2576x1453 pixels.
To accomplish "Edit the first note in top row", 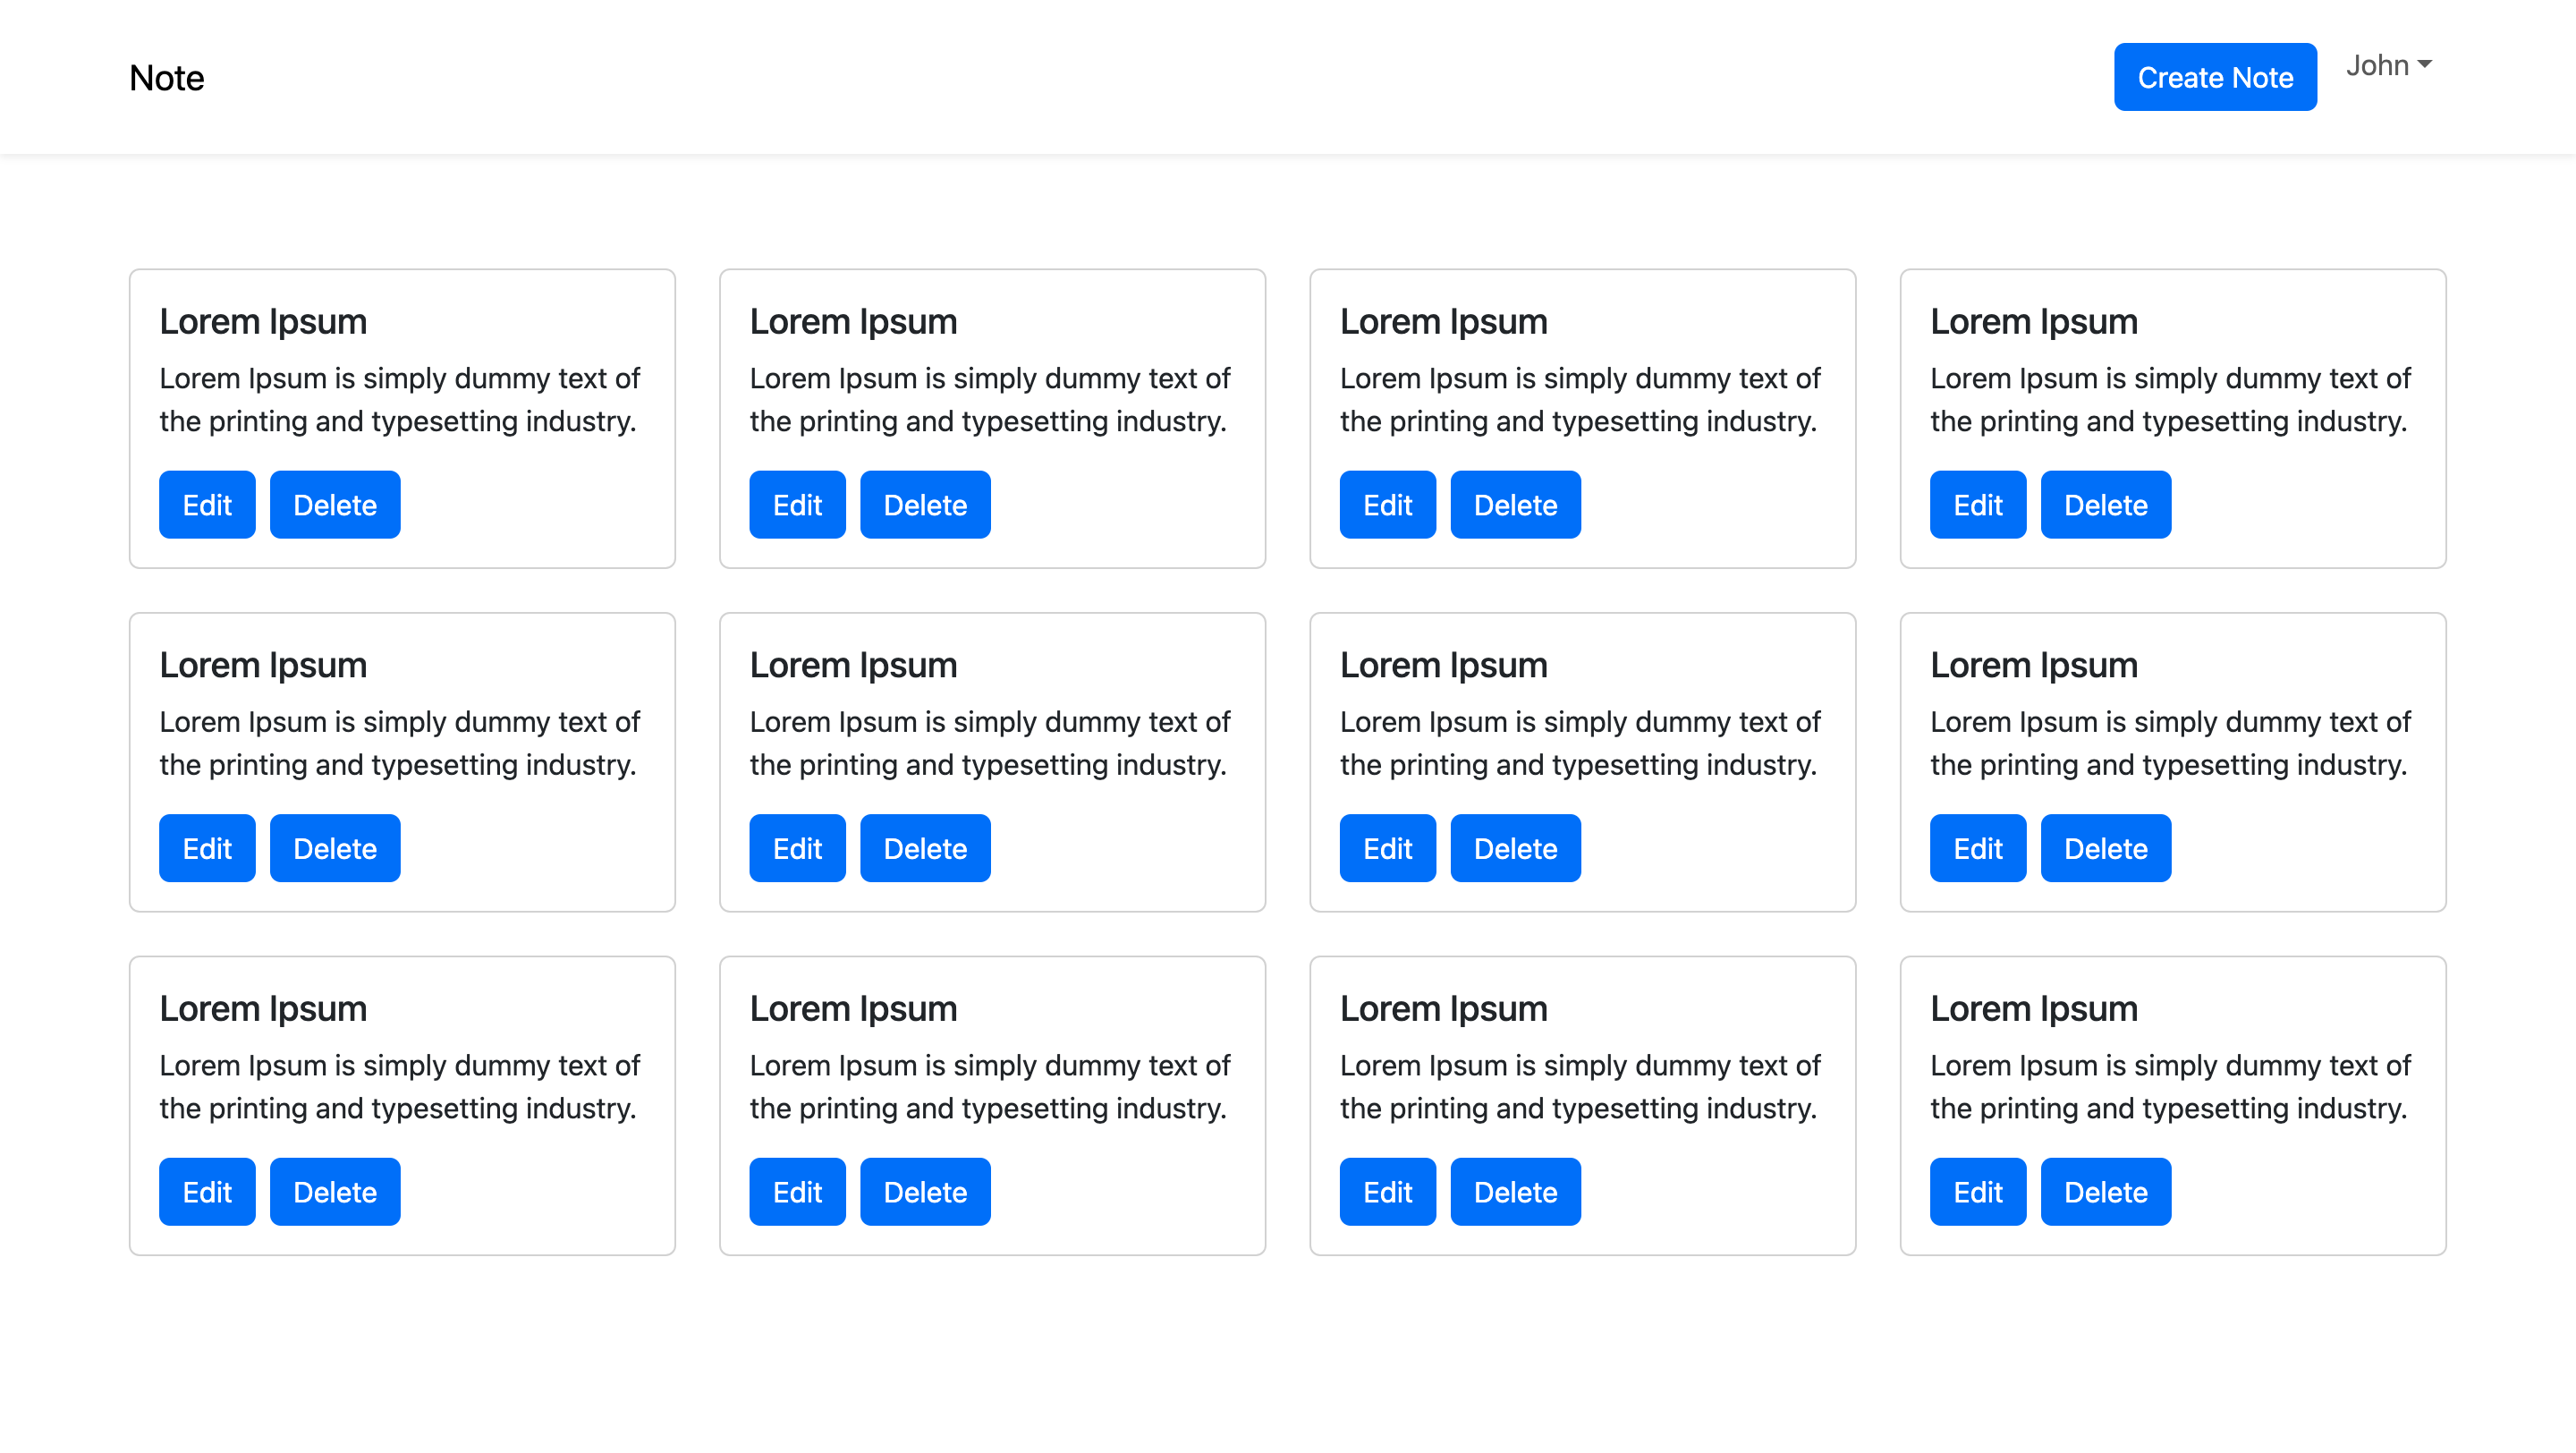I will point(207,505).
